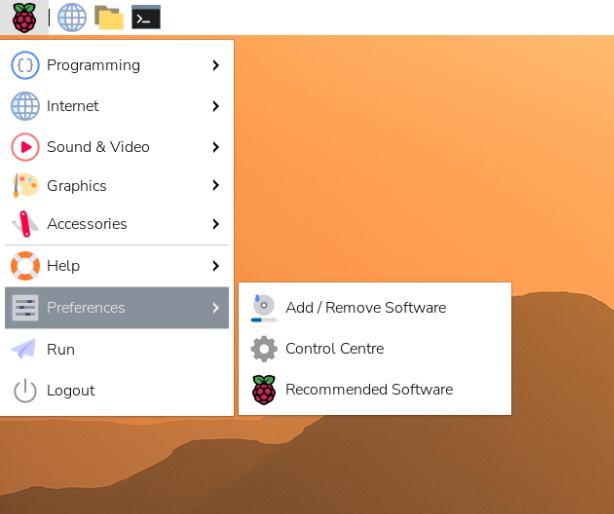
Task: Open the web browser globe icon in taskbar
Action: tap(71, 17)
